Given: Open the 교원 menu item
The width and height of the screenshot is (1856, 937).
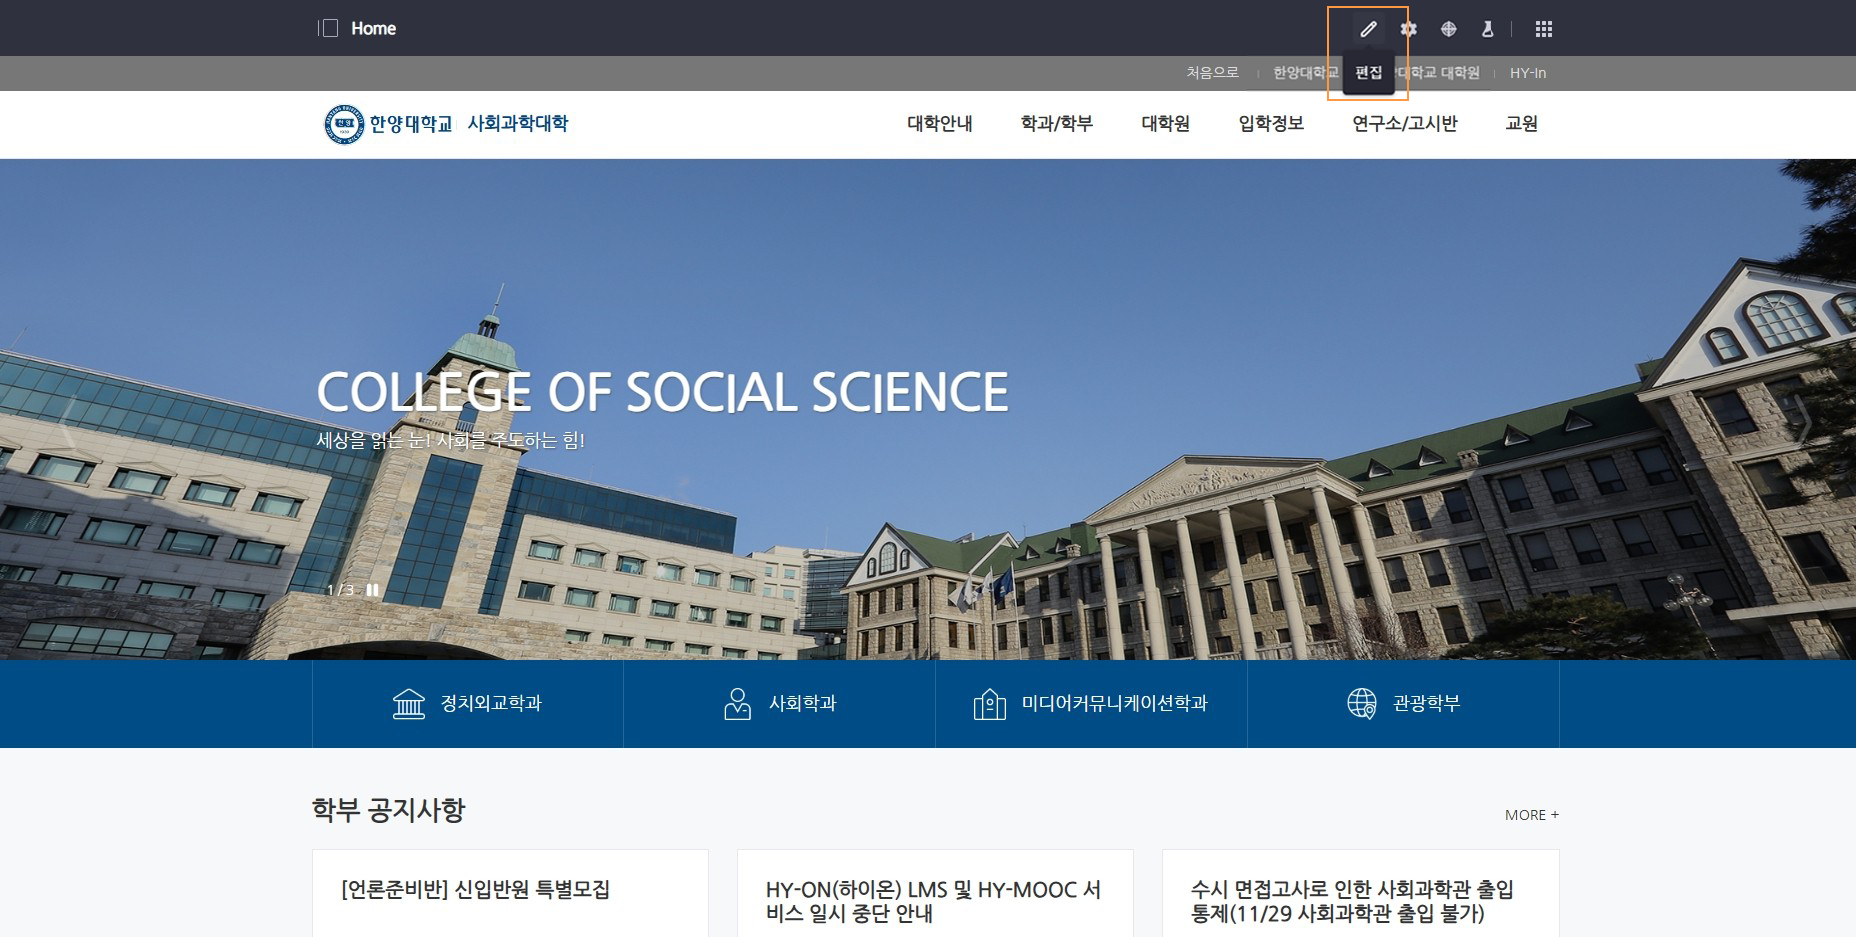Looking at the screenshot, I should tap(1521, 124).
